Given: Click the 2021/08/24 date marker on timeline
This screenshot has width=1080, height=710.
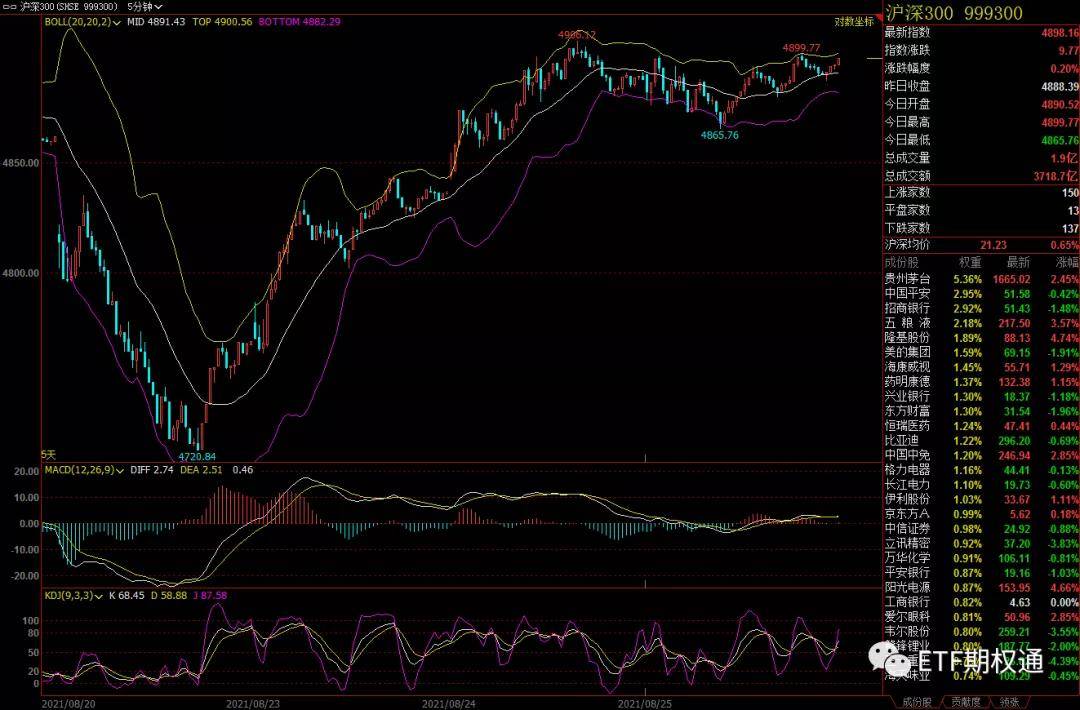Looking at the screenshot, I should pos(446,703).
